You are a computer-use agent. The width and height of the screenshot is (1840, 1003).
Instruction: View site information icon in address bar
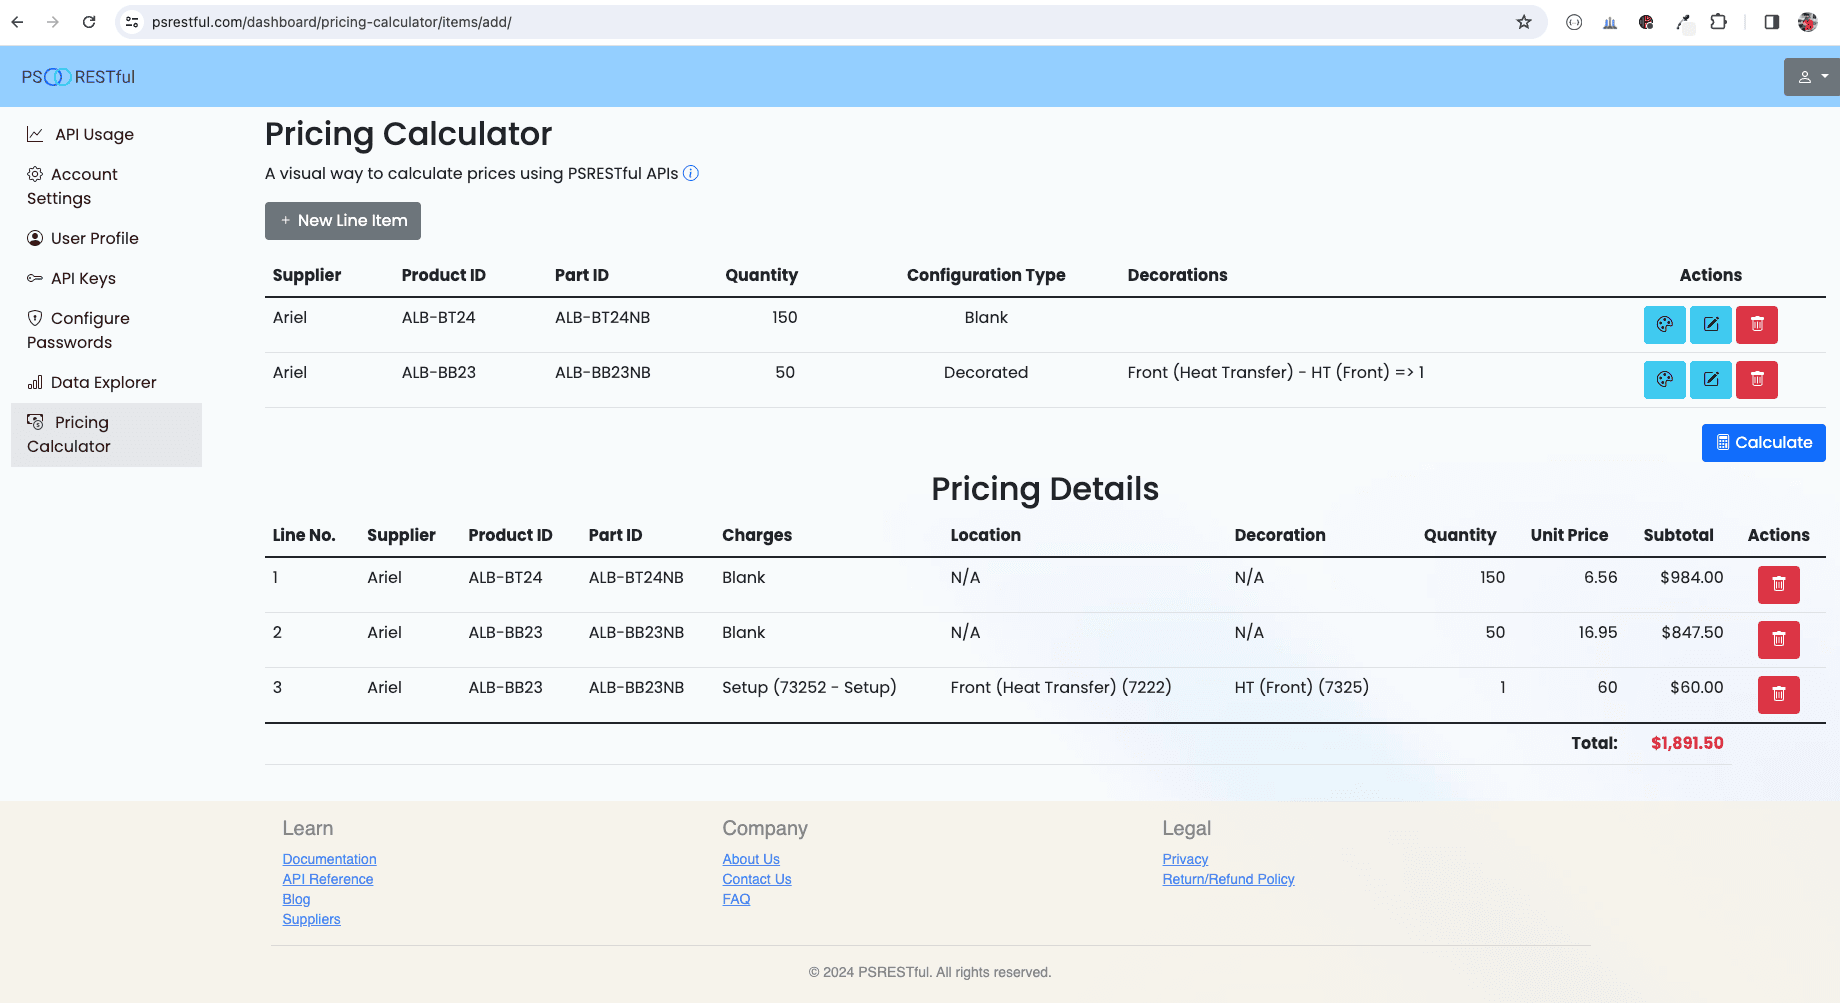132,22
